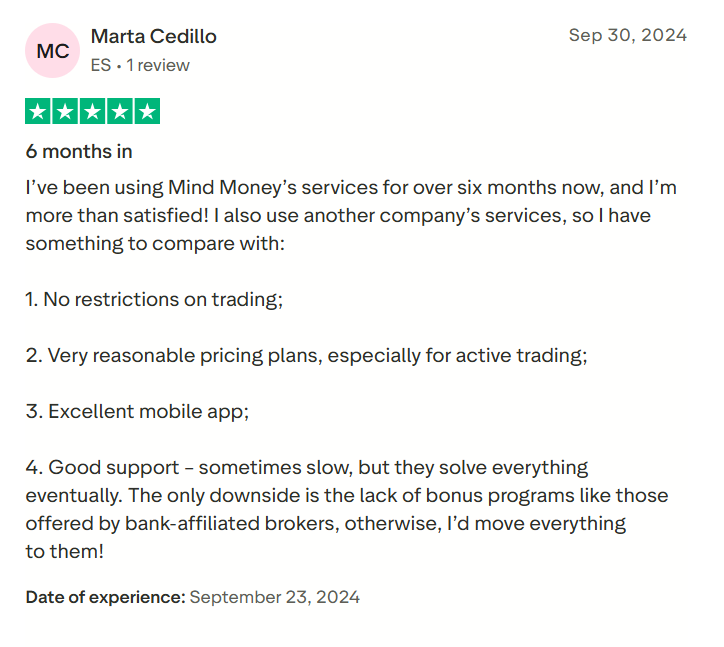Screen dimensions: 724x647
Task: Click the "Date of experience:" label
Action: [x=105, y=597]
